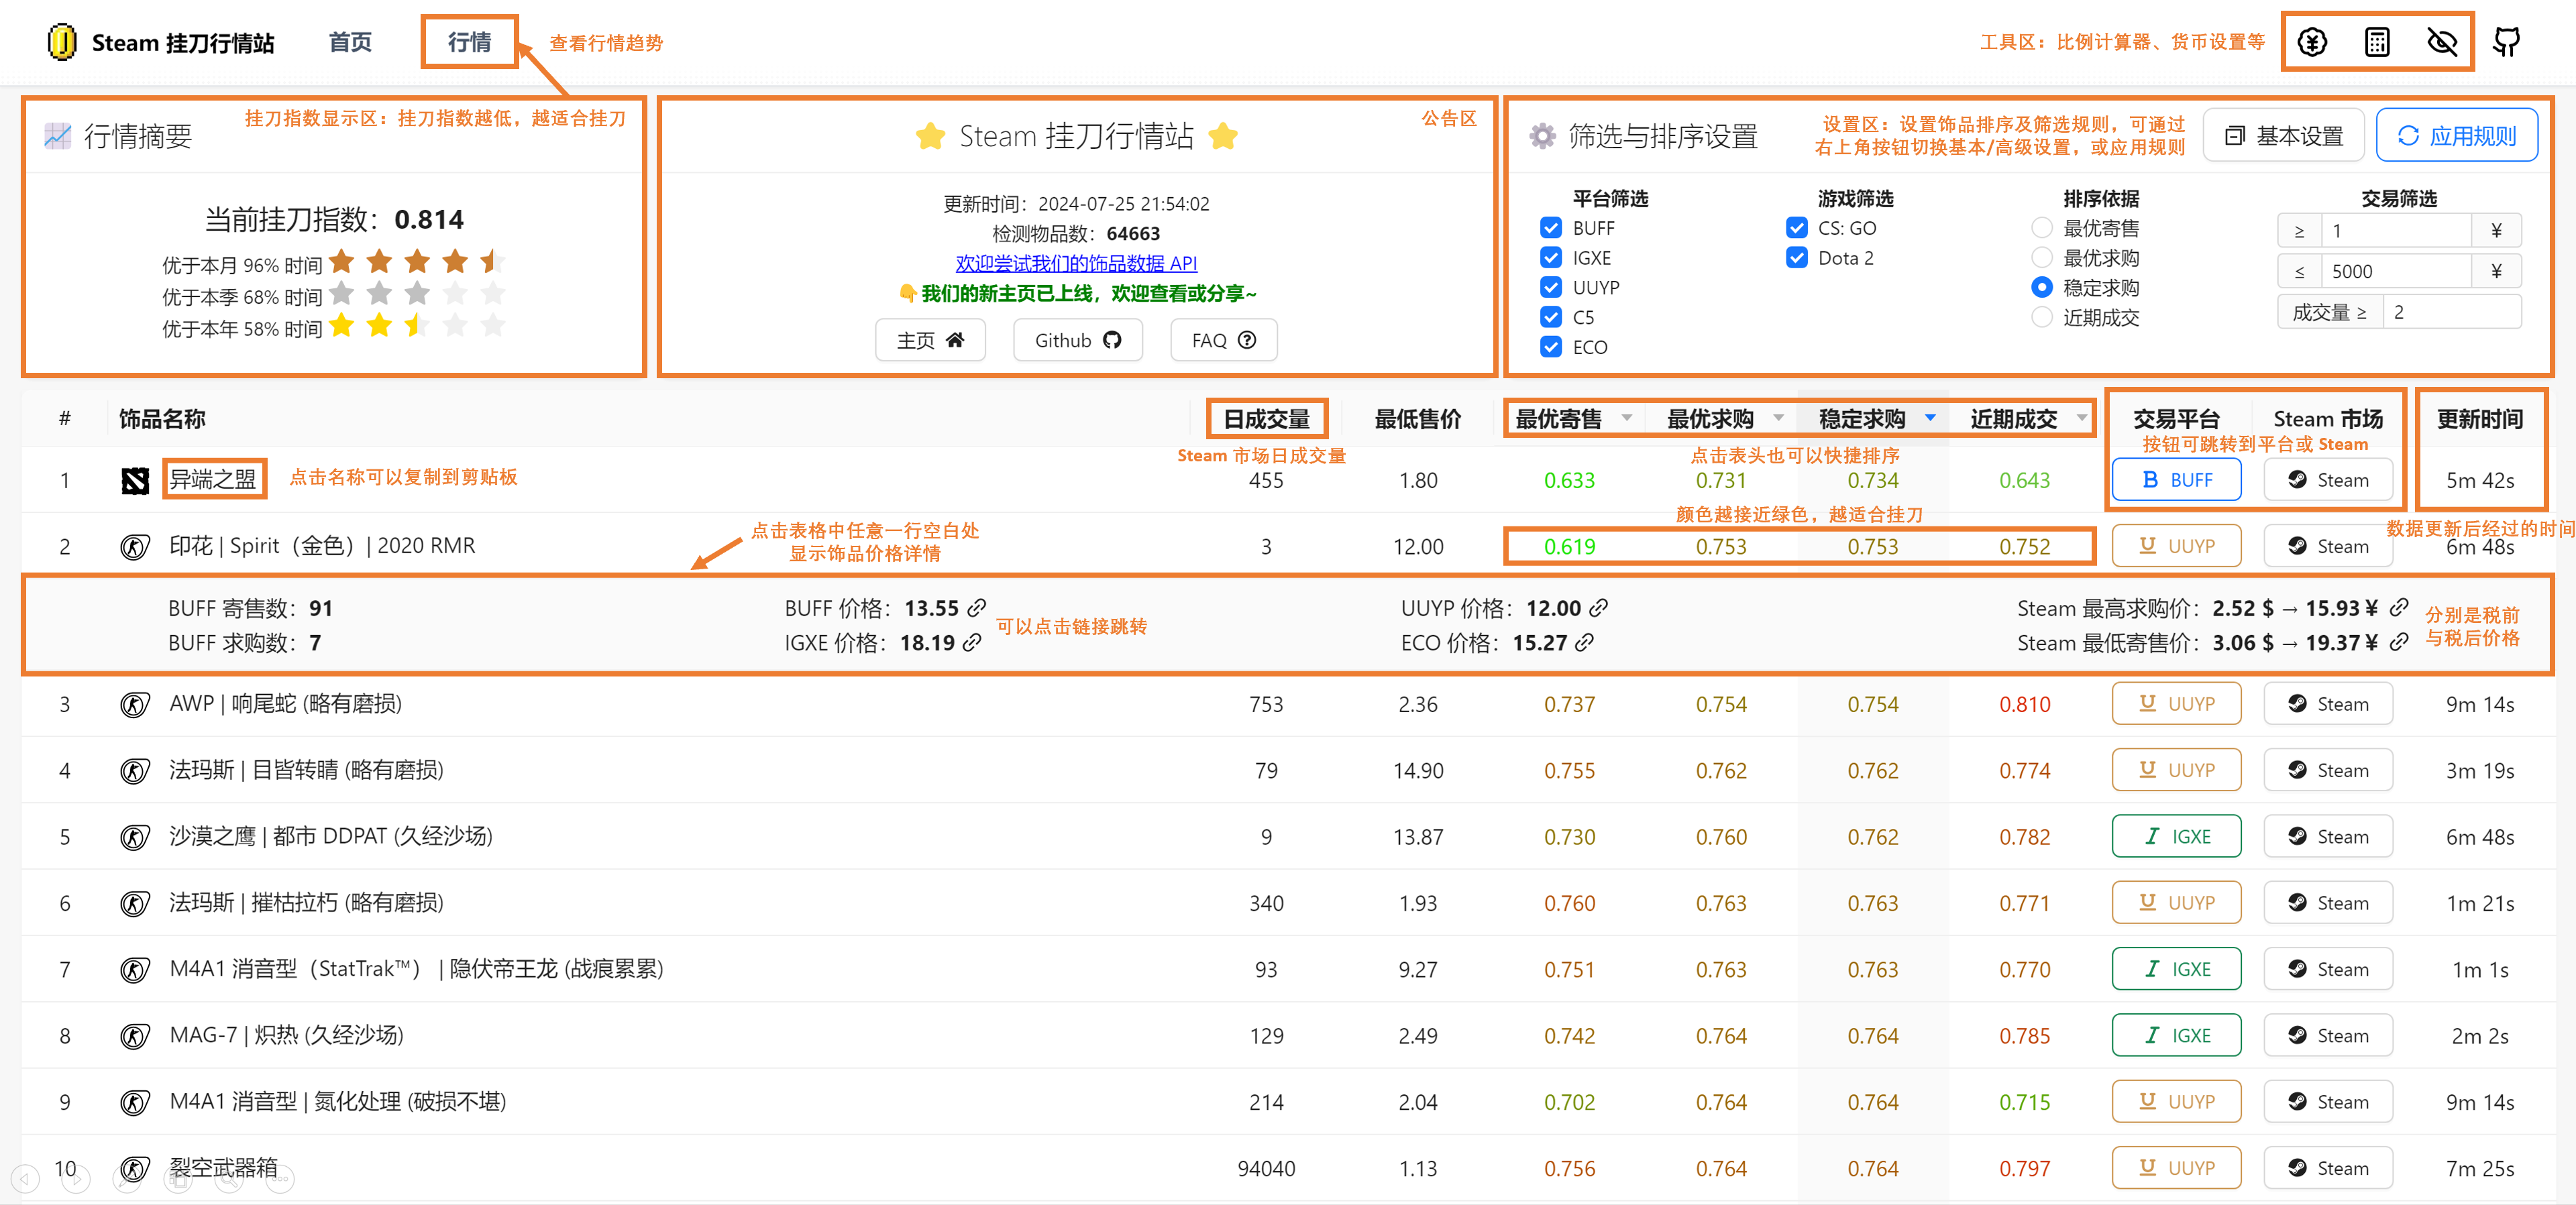Image resolution: width=2576 pixels, height=1205 pixels.
Task: Select 最优寄售 sort radio button
Action: 2042,228
